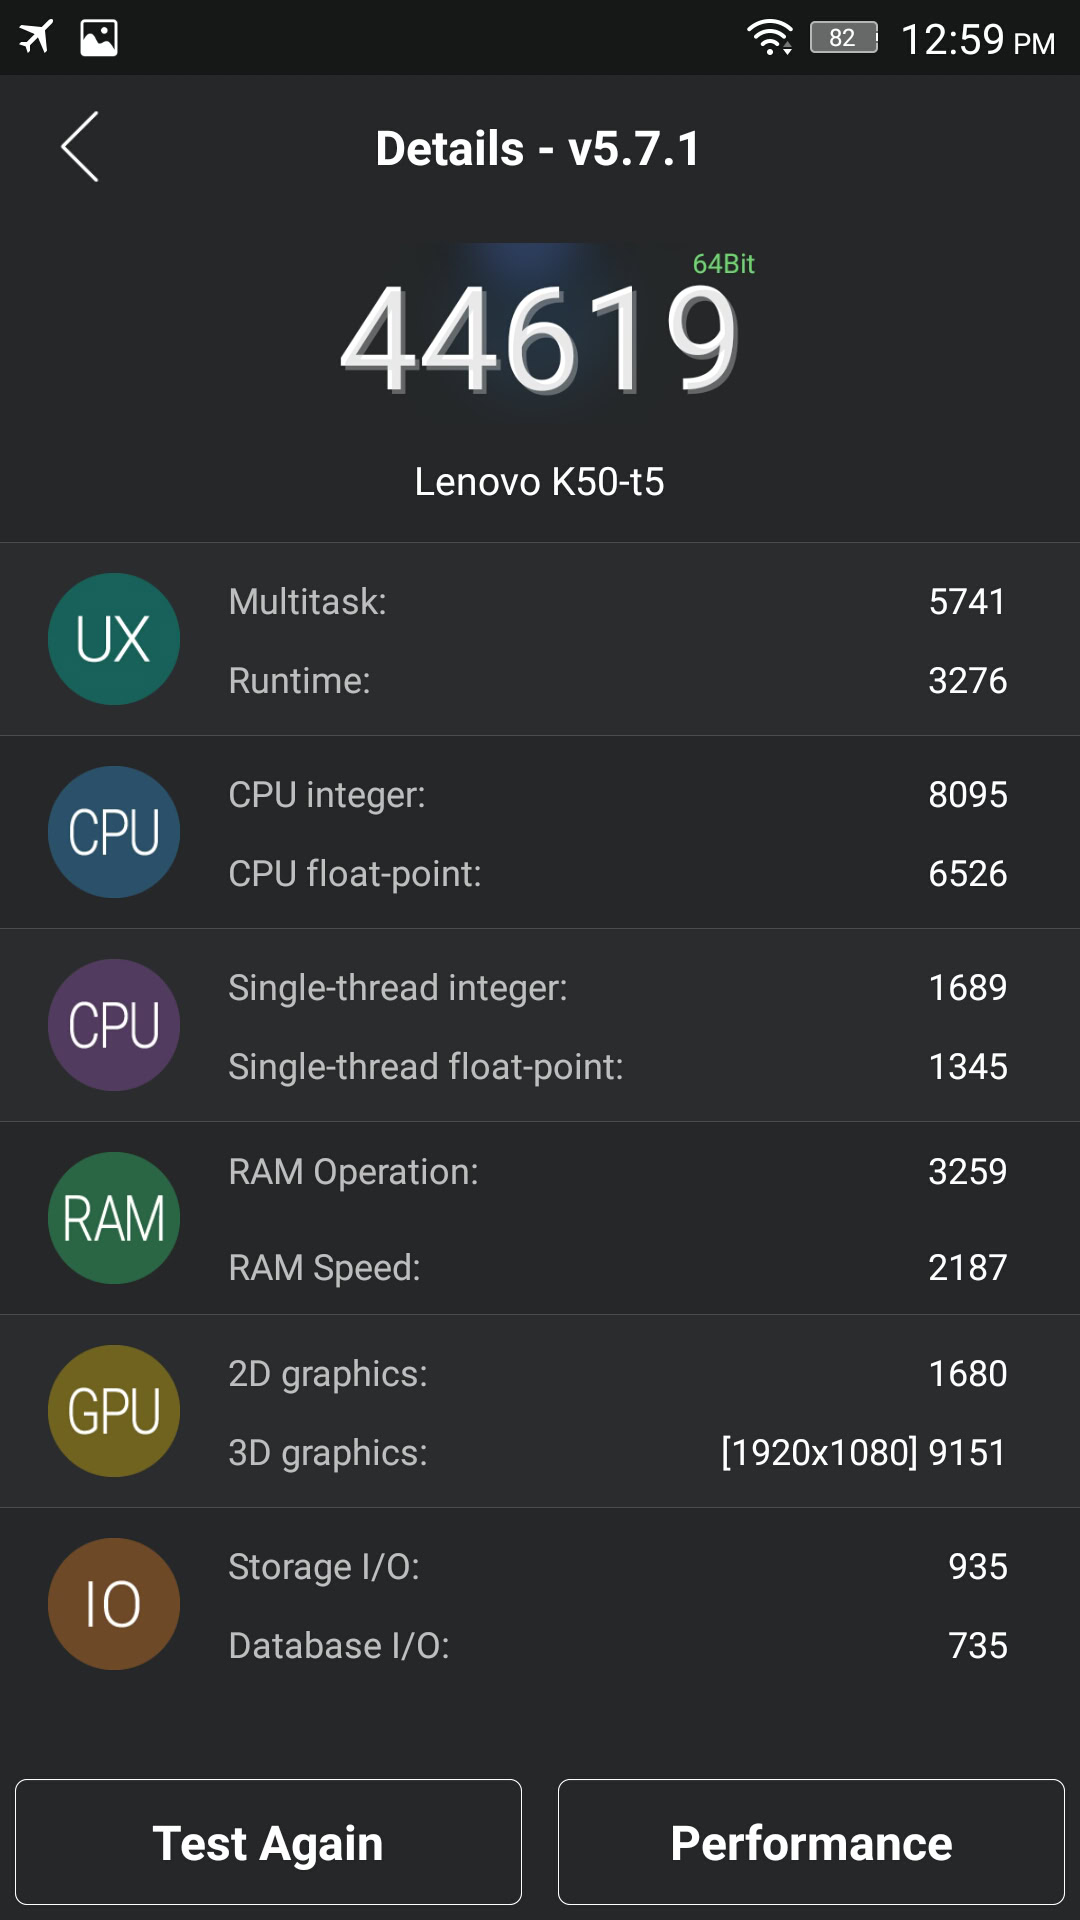Tap the total score 44619

pyautogui.click(x=540, y=338)
